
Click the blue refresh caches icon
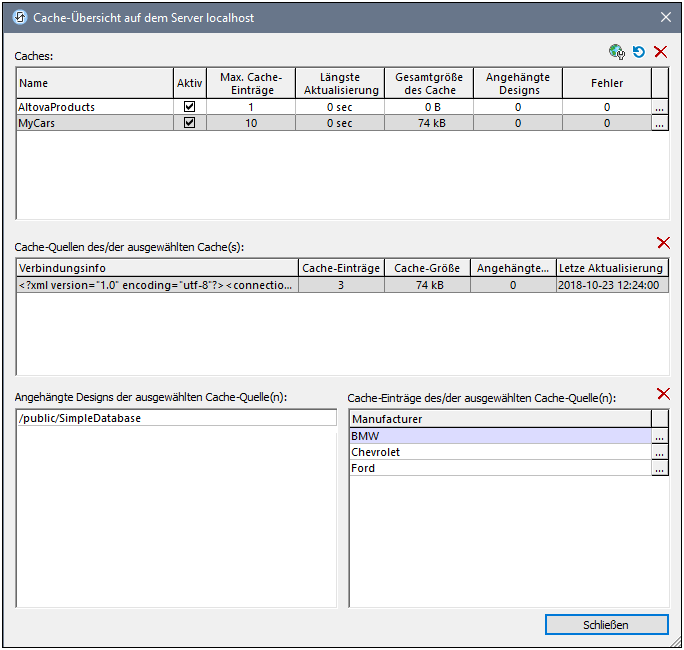point(639,52)
